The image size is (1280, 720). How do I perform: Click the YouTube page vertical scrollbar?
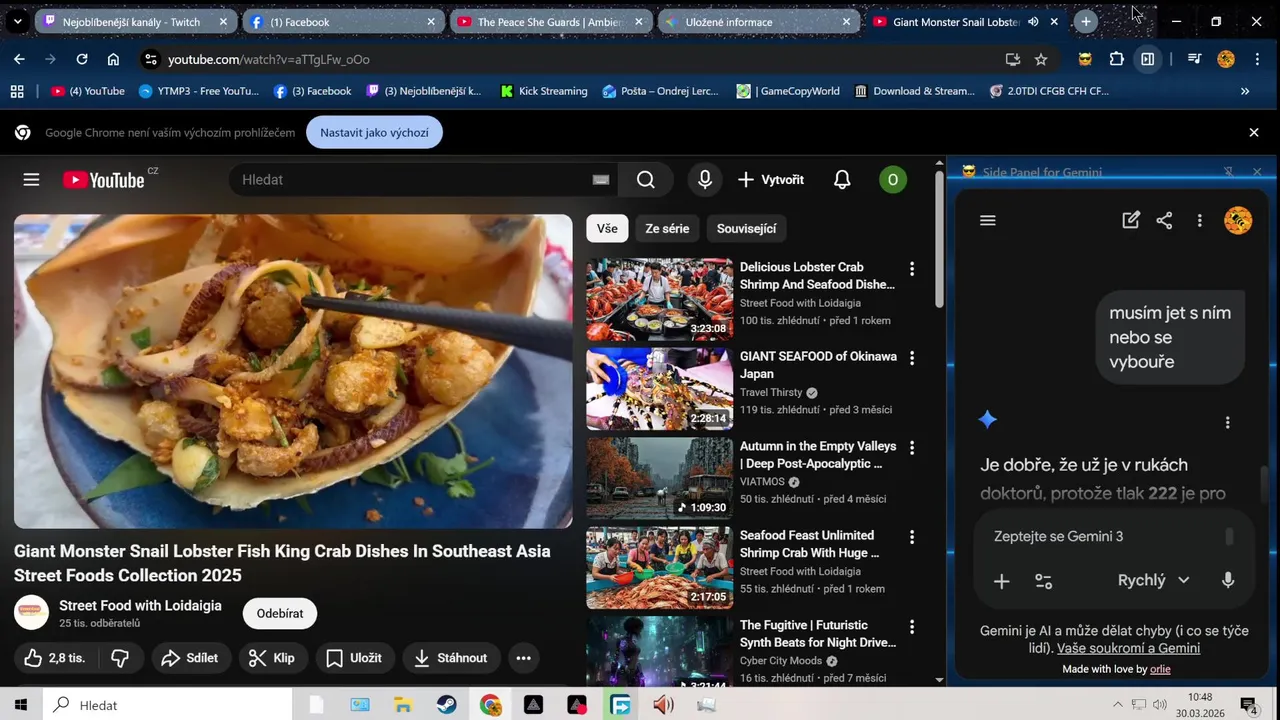[939, 240]
